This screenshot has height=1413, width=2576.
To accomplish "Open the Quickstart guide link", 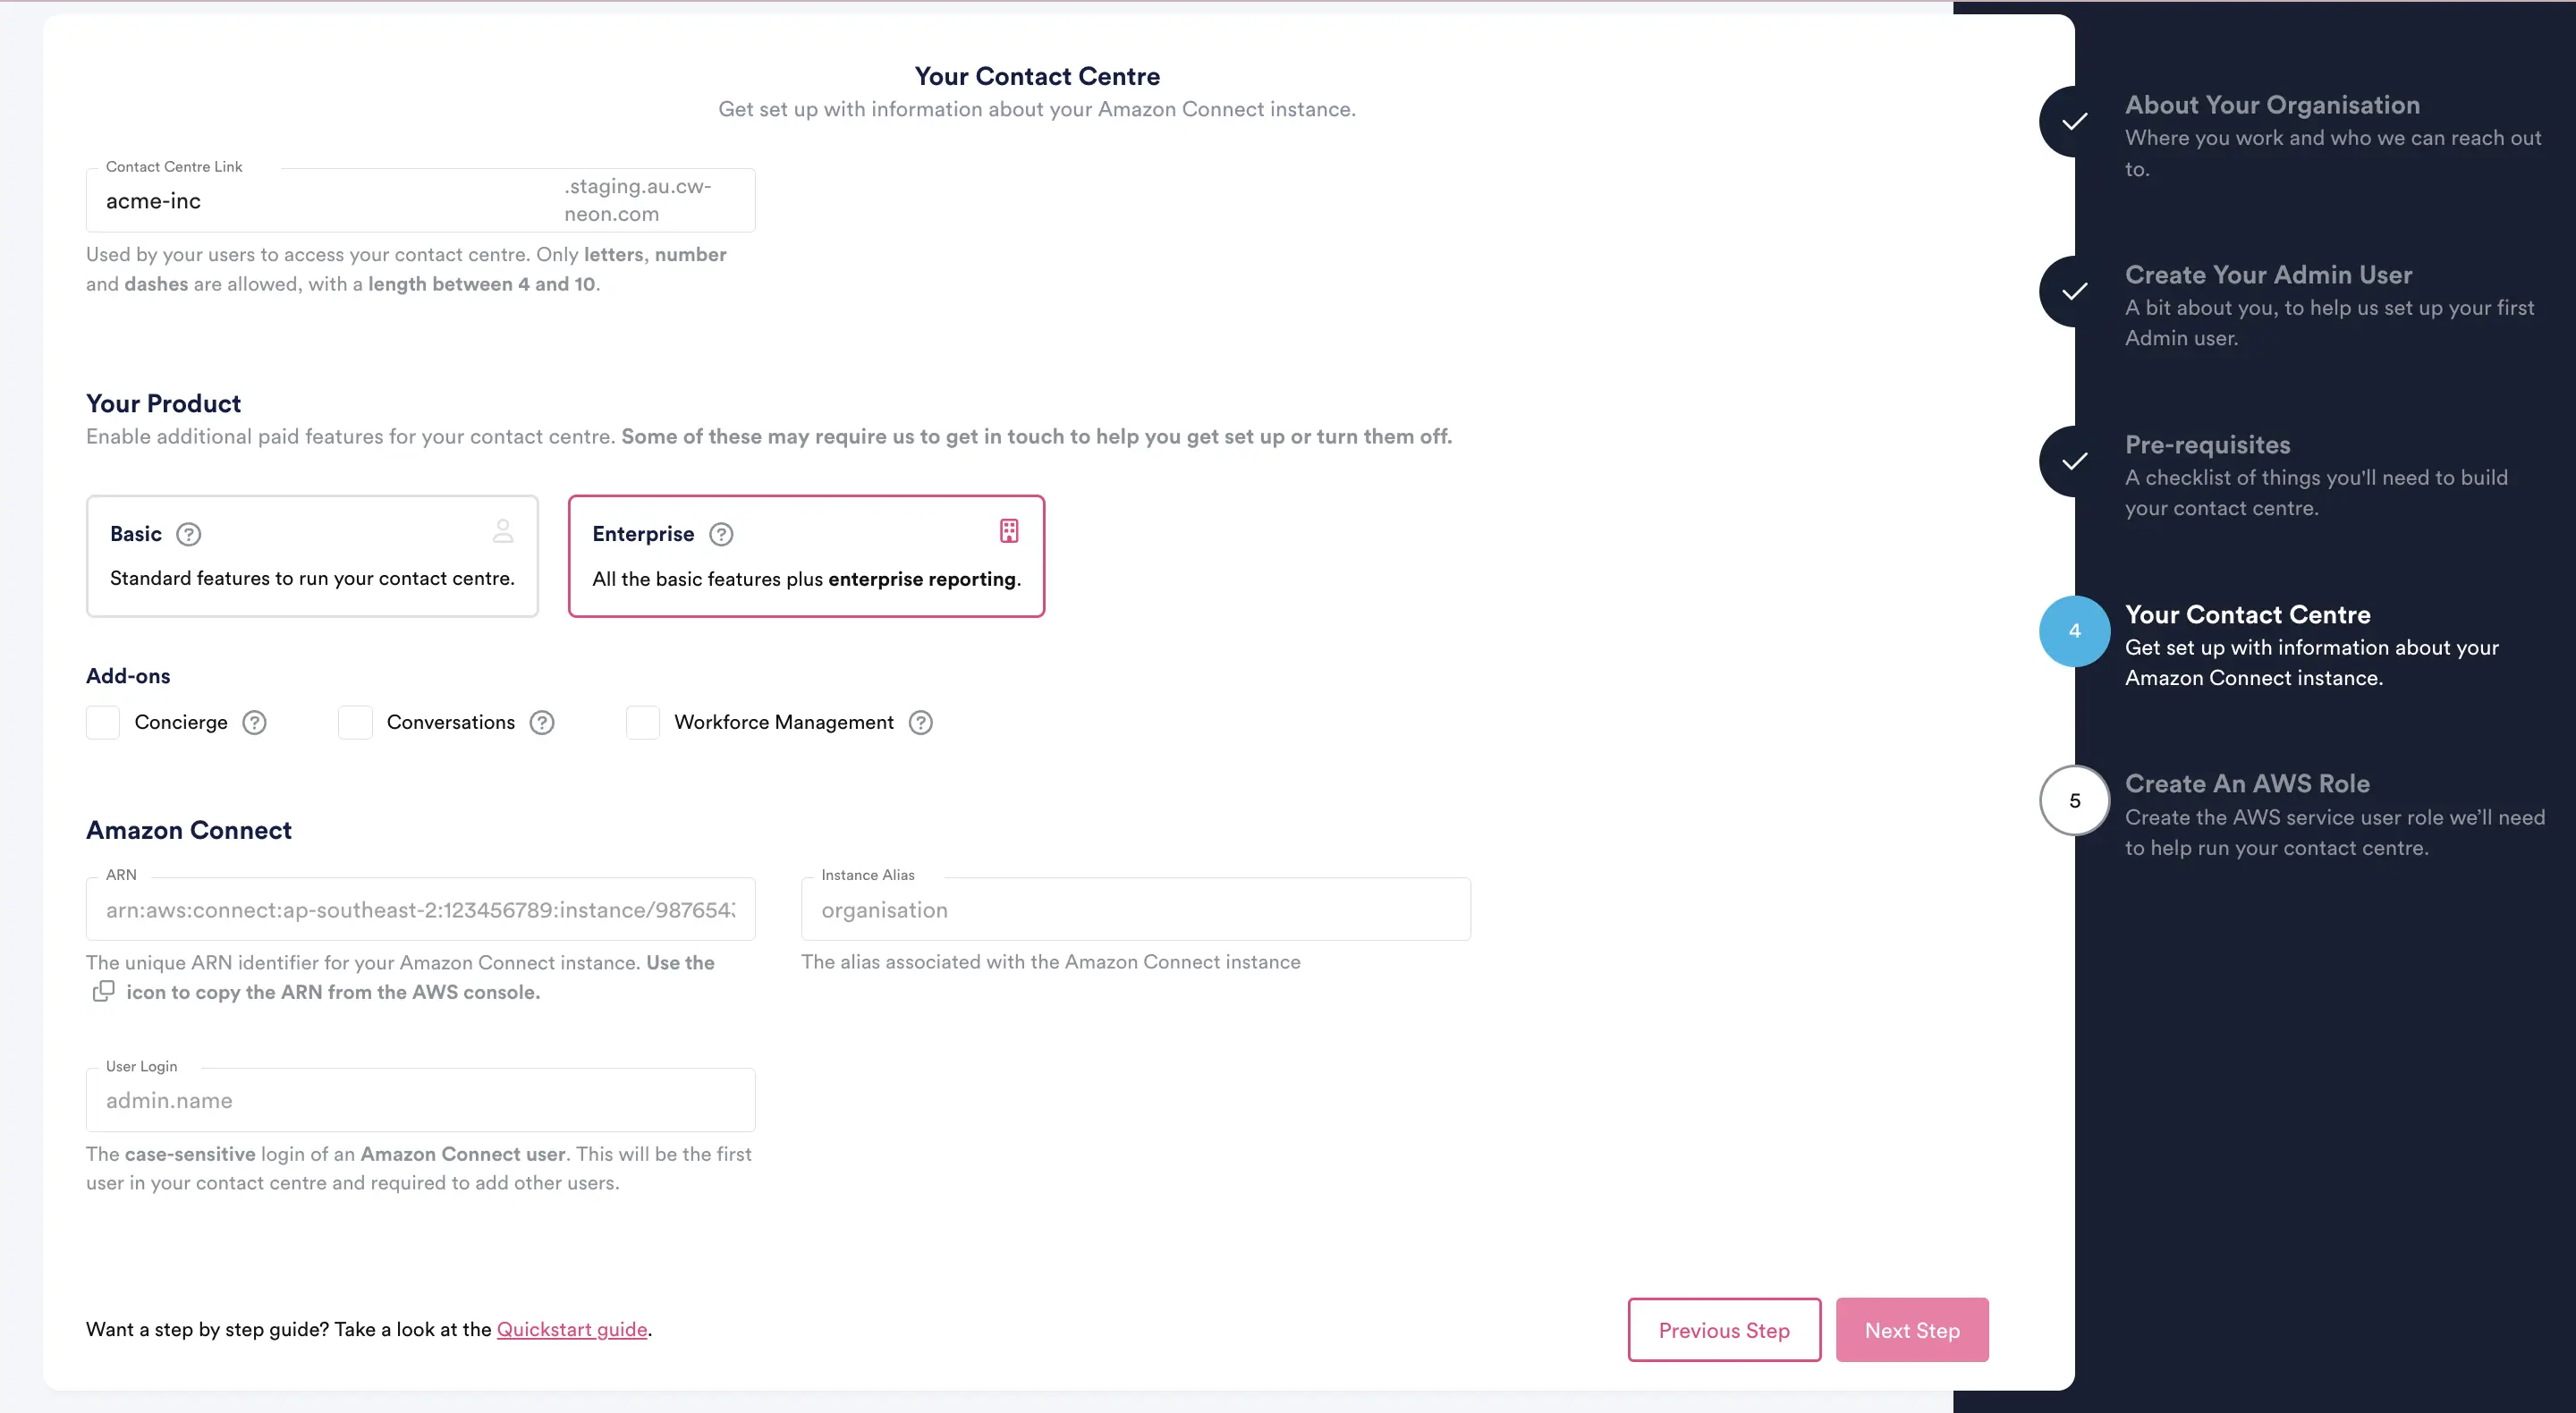I will (x=572, y=1329).
